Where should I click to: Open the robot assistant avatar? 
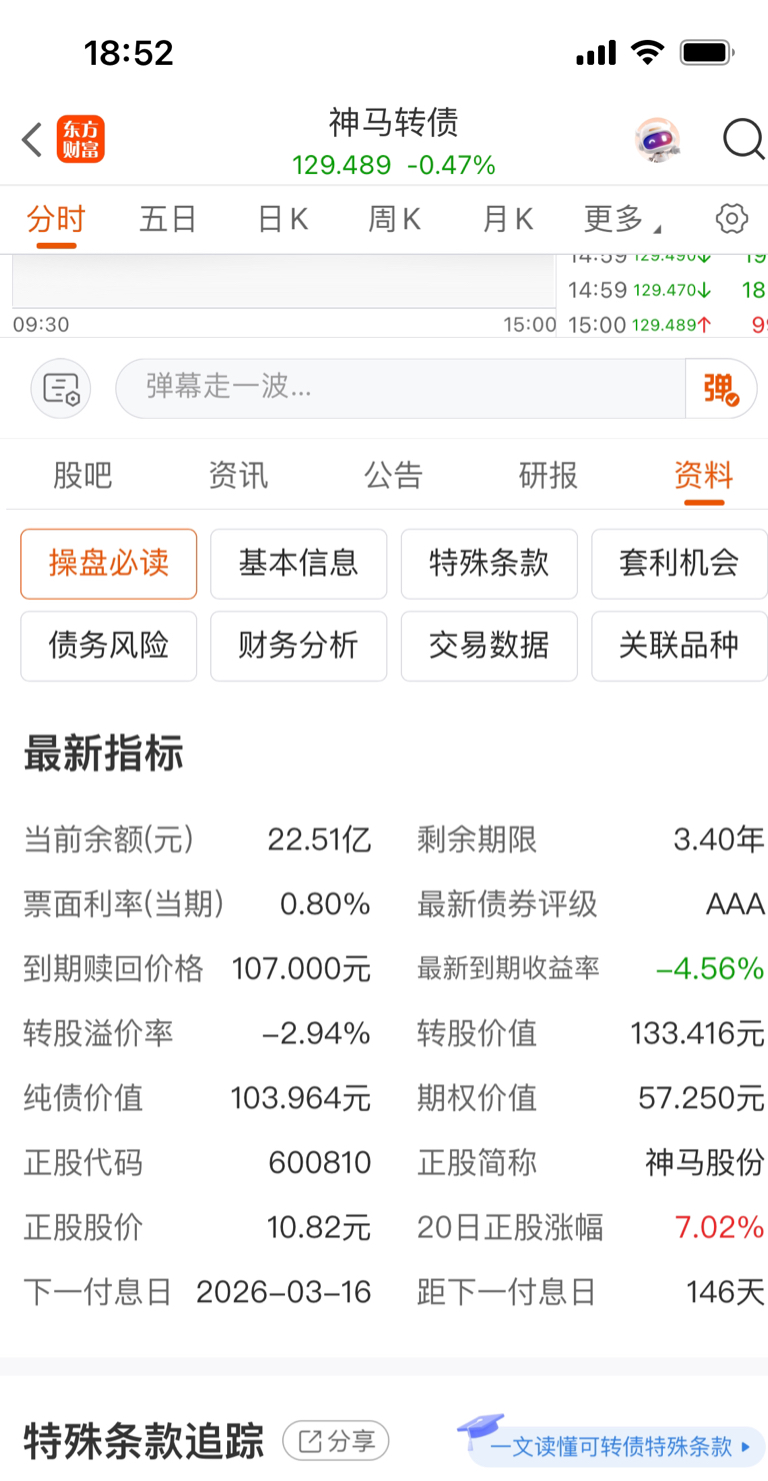tap(657, 140)
